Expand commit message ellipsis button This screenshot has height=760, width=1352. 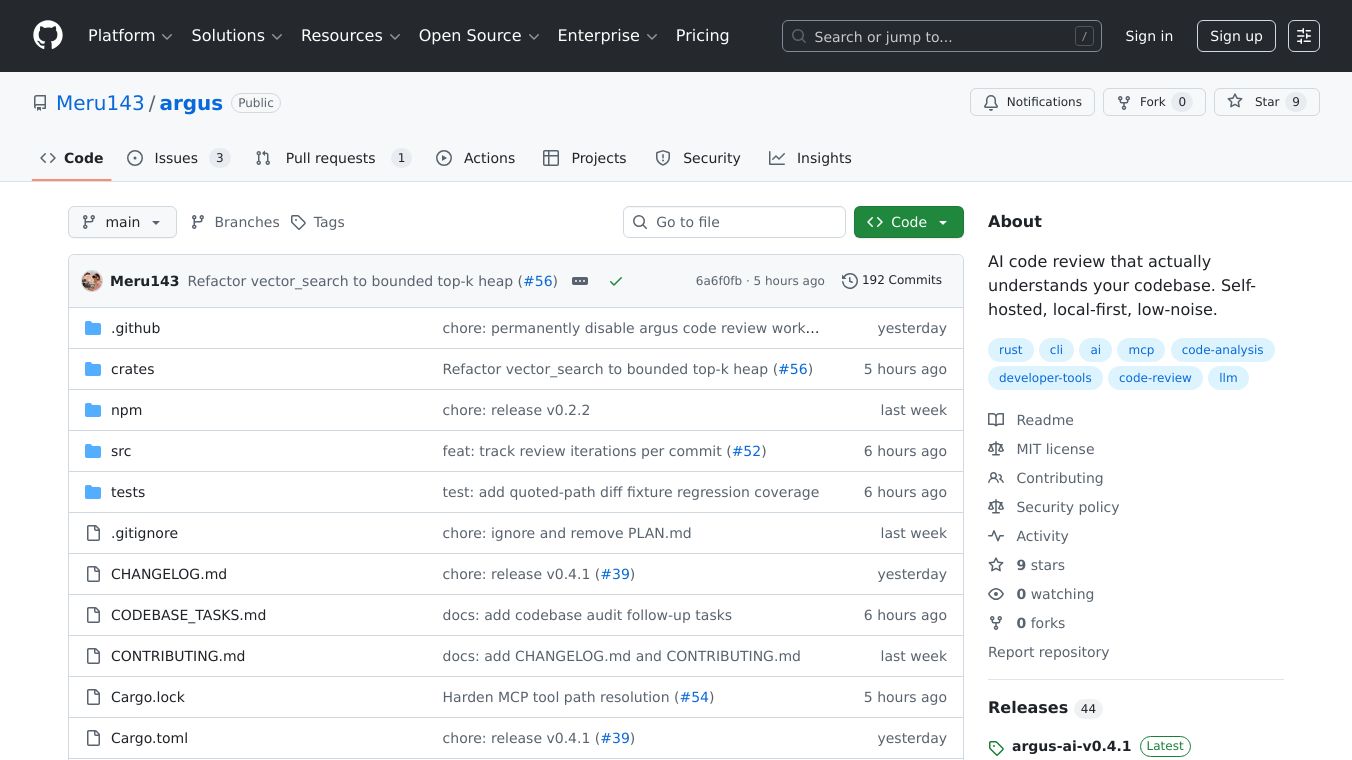tap(580, 281)
